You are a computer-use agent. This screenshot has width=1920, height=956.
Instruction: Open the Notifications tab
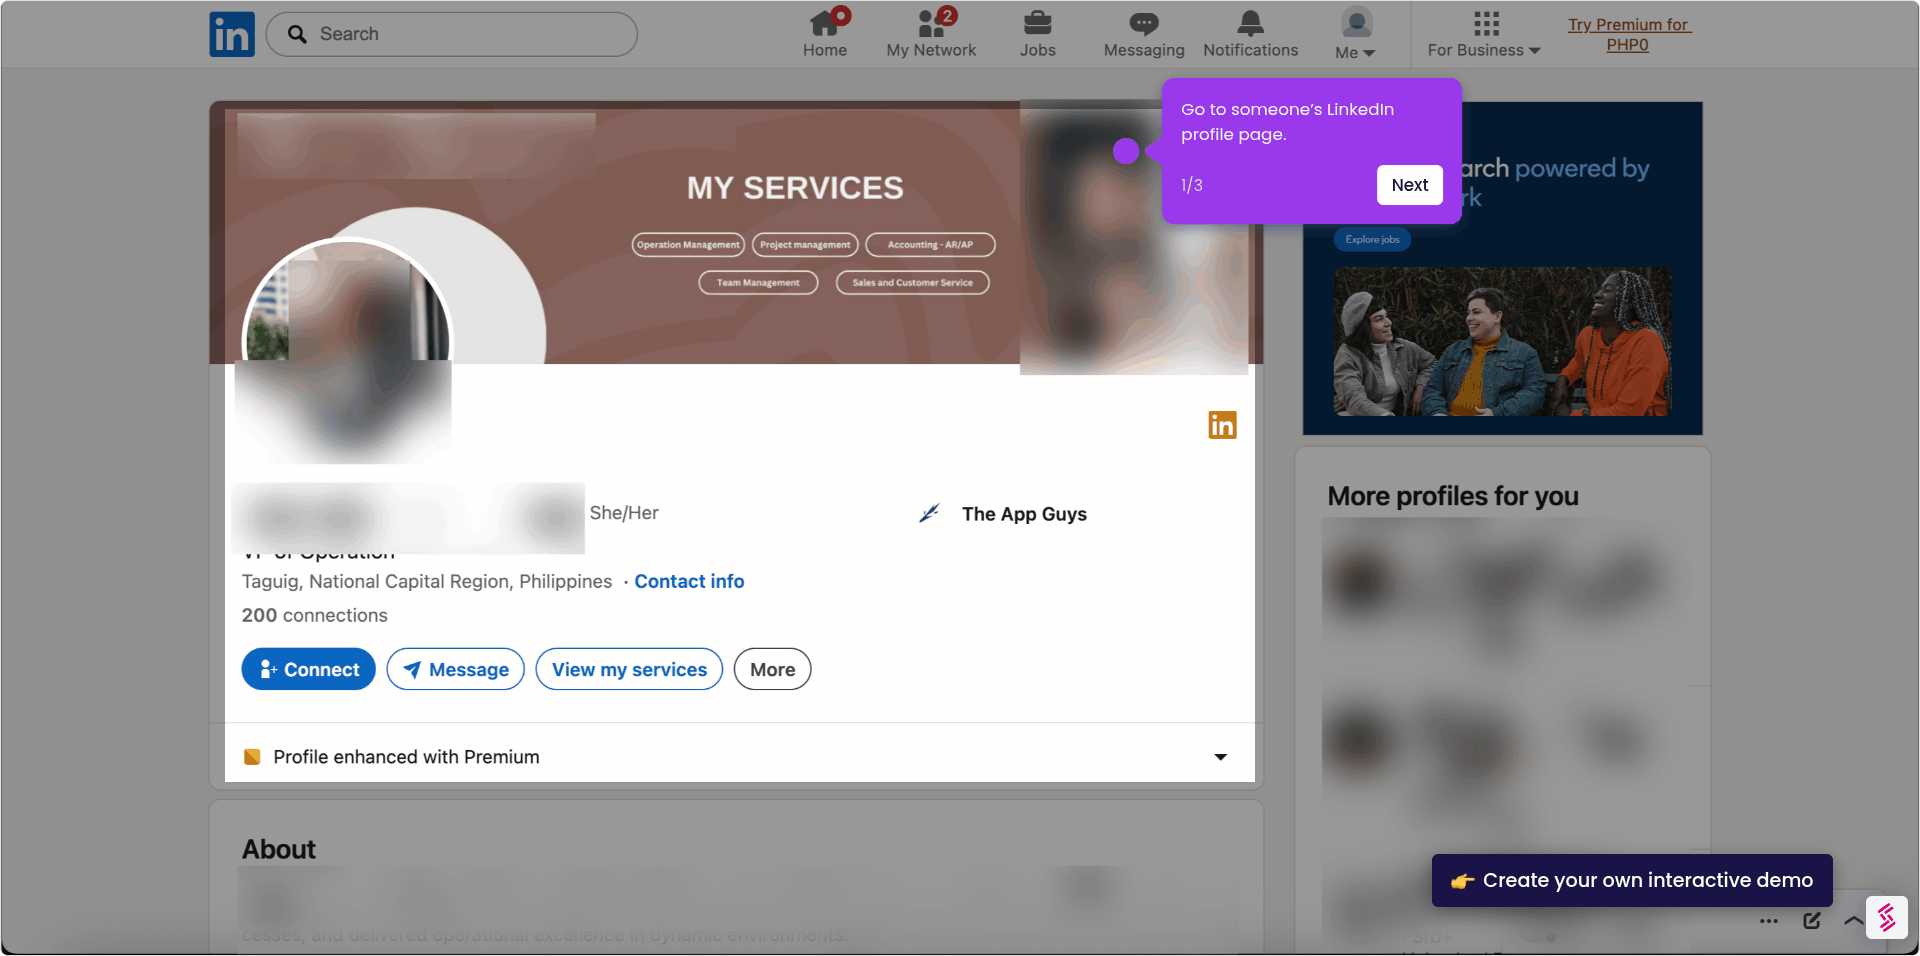1250,34
